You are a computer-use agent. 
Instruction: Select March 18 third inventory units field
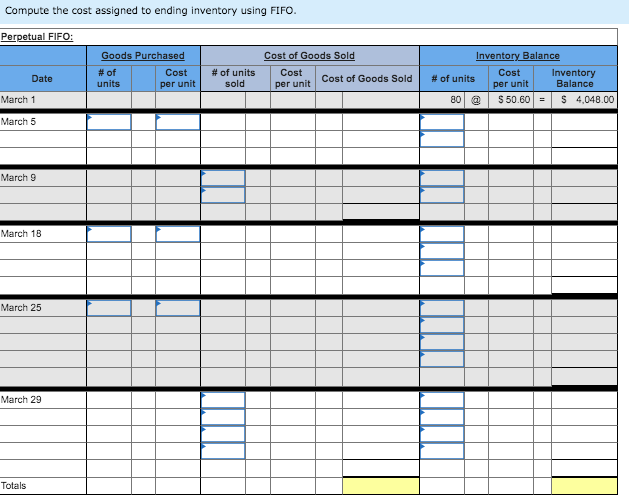click(x=442, y=268)
